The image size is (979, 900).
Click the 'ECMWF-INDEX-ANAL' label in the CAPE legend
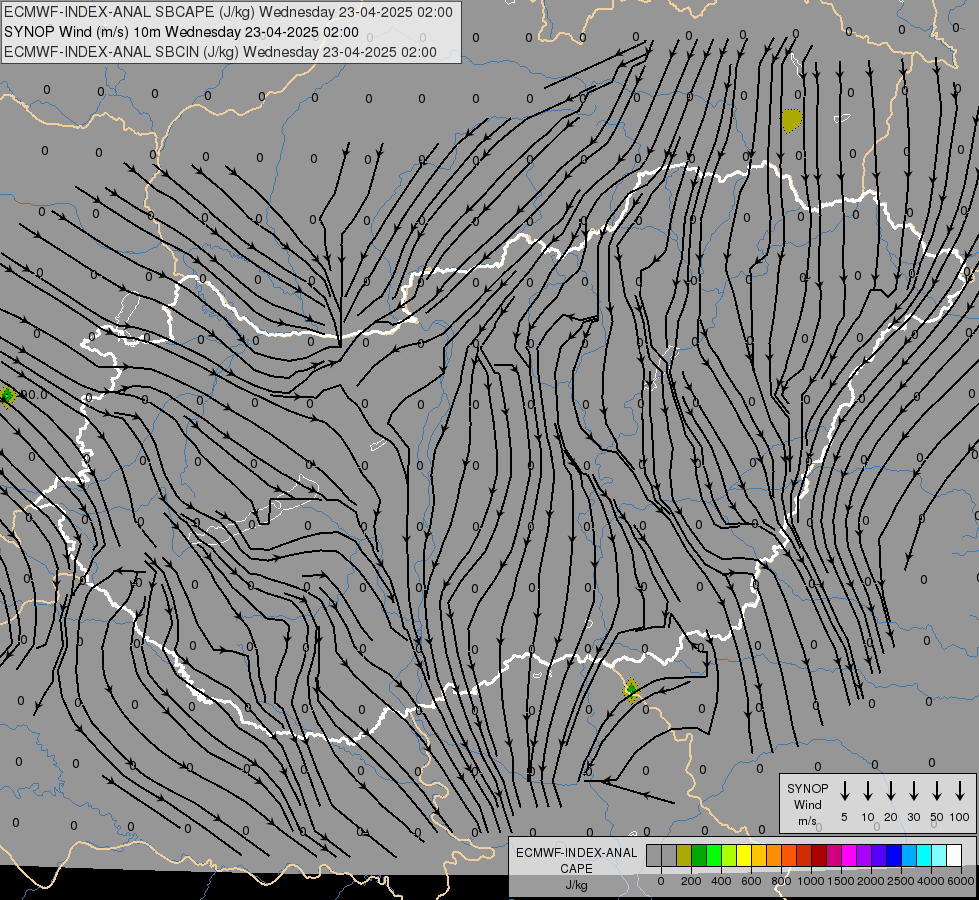pos(576,853)
